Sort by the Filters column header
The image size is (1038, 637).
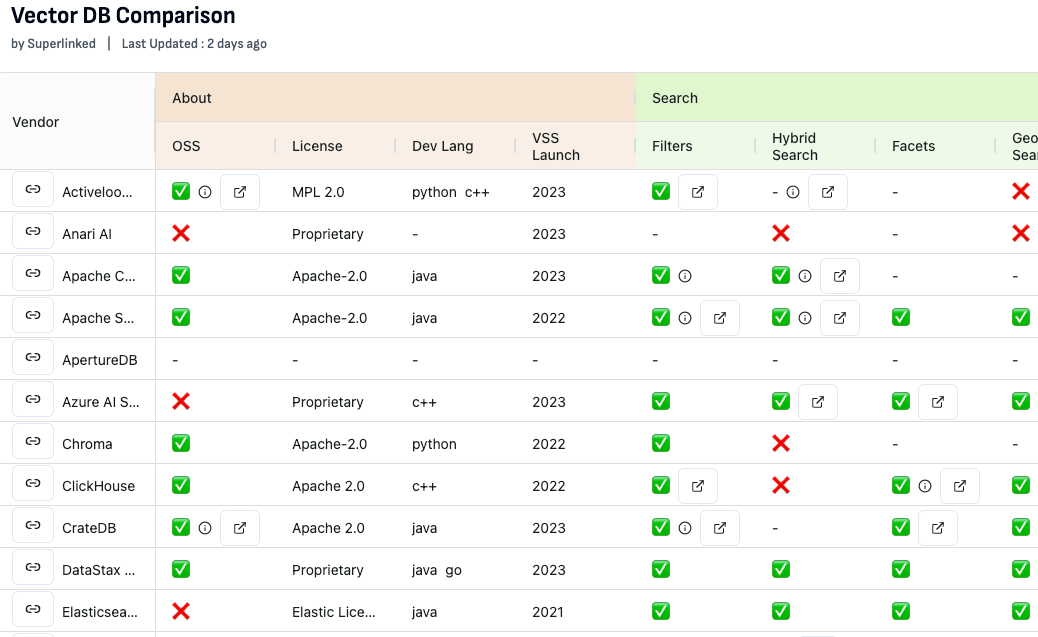click(672, 146)
